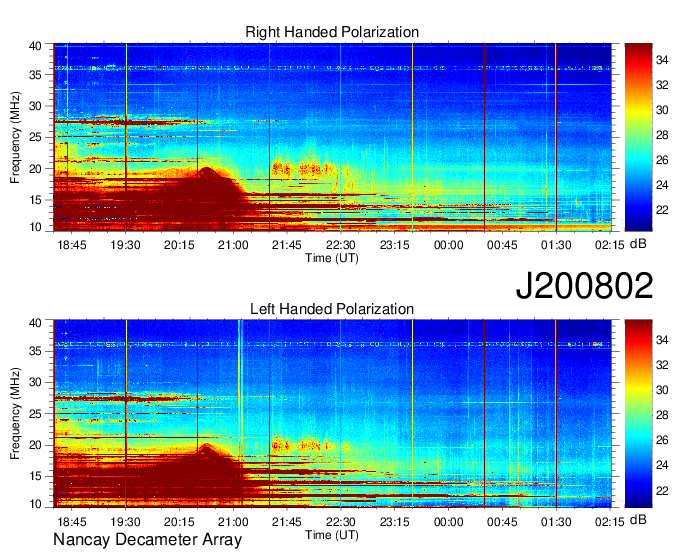Image resolution: width=680 pixels, height=552 pixels.
Task: Click 00:45 tick under Left Handed panel
Action: (502, 522)
